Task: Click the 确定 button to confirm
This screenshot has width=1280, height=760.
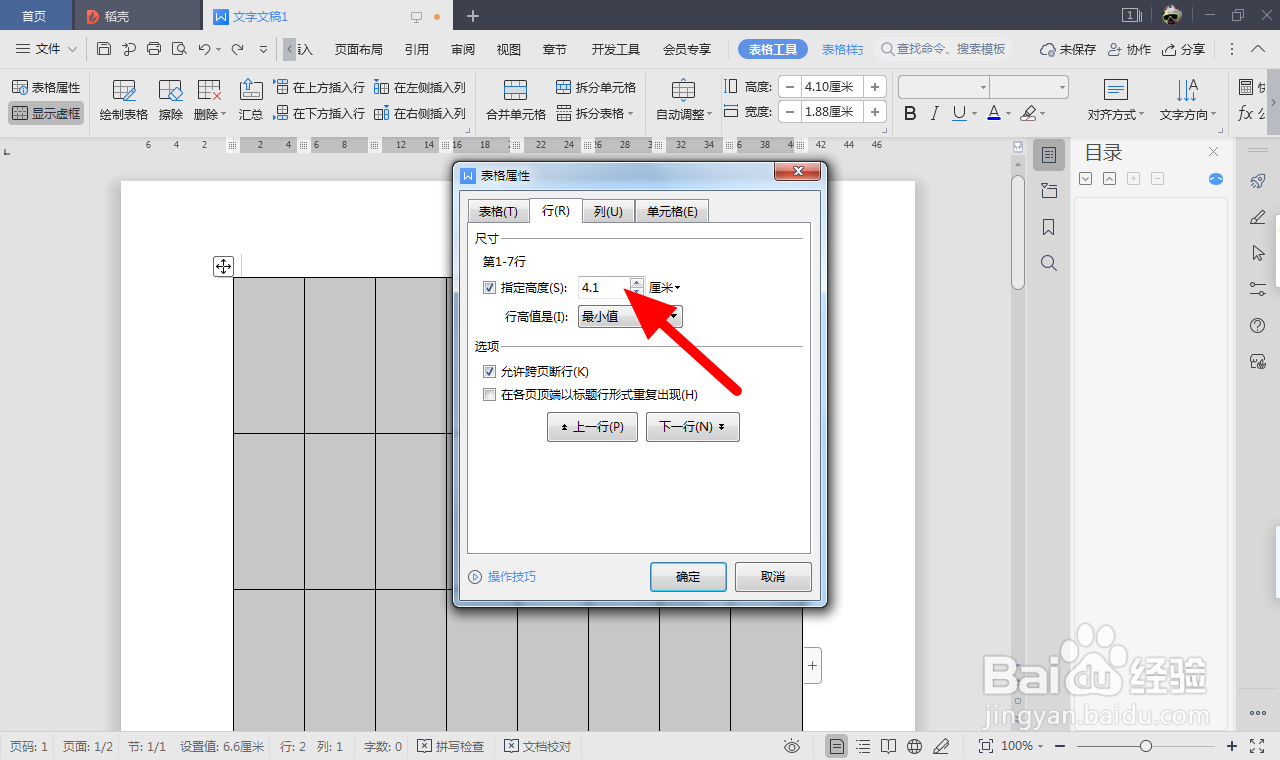Action: pos(688,576)
